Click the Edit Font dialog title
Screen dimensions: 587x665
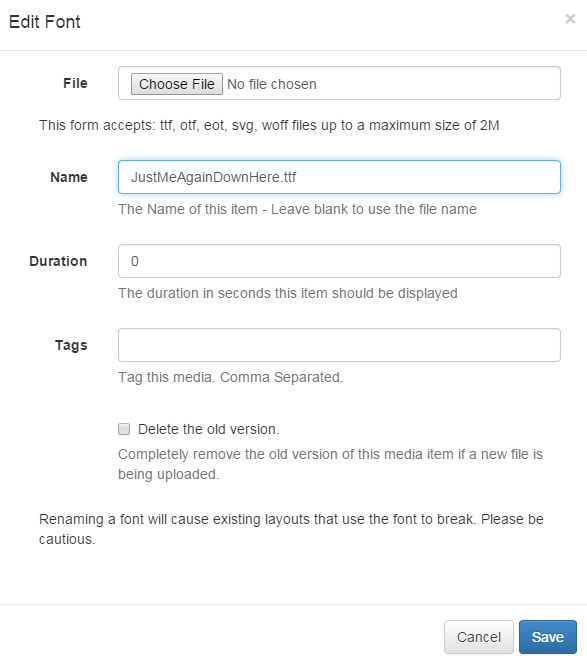coord(45,22)
